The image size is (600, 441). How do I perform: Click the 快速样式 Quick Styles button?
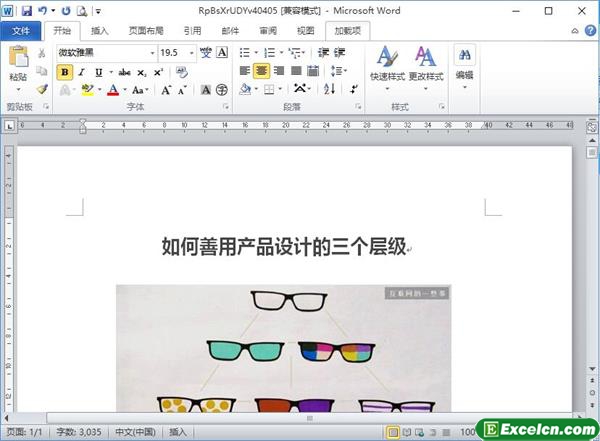coord(387,62)
